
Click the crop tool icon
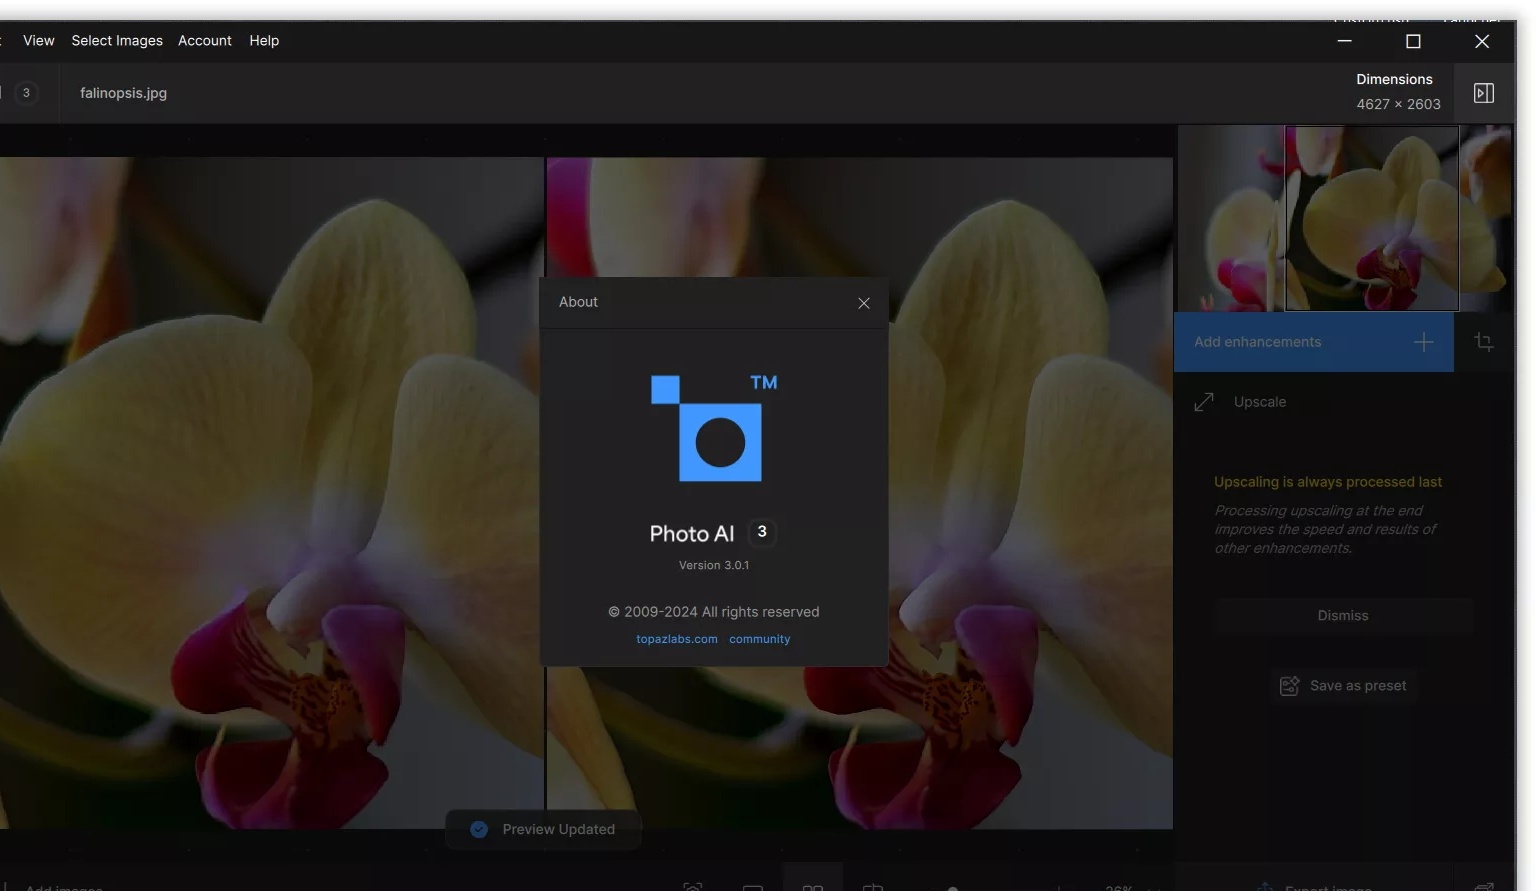click(1484, 342)
